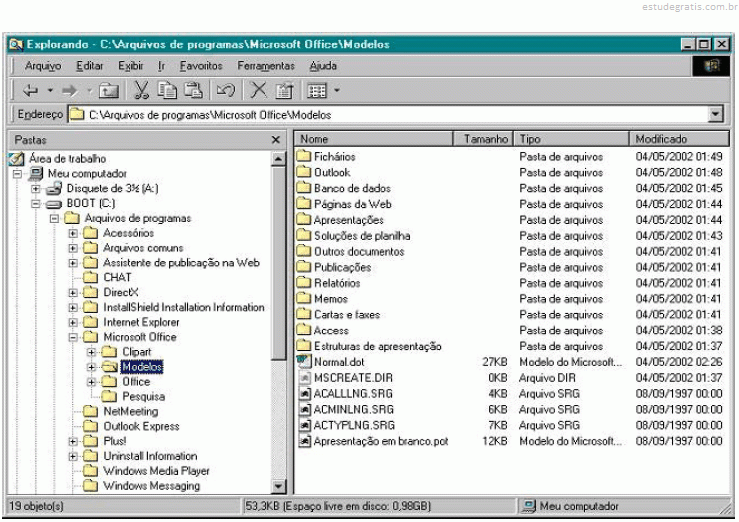The image size is (739, 522).
Task: Click the Back arrow toolbar button
Action: click(31, 90)
